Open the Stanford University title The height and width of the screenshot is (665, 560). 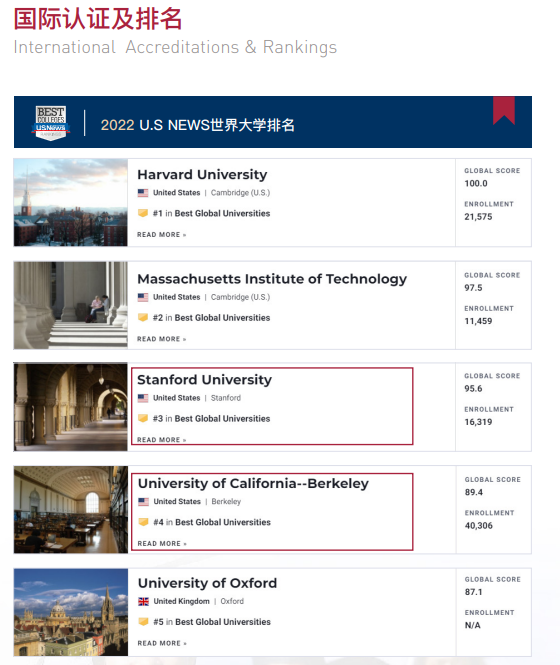(204, 380)
